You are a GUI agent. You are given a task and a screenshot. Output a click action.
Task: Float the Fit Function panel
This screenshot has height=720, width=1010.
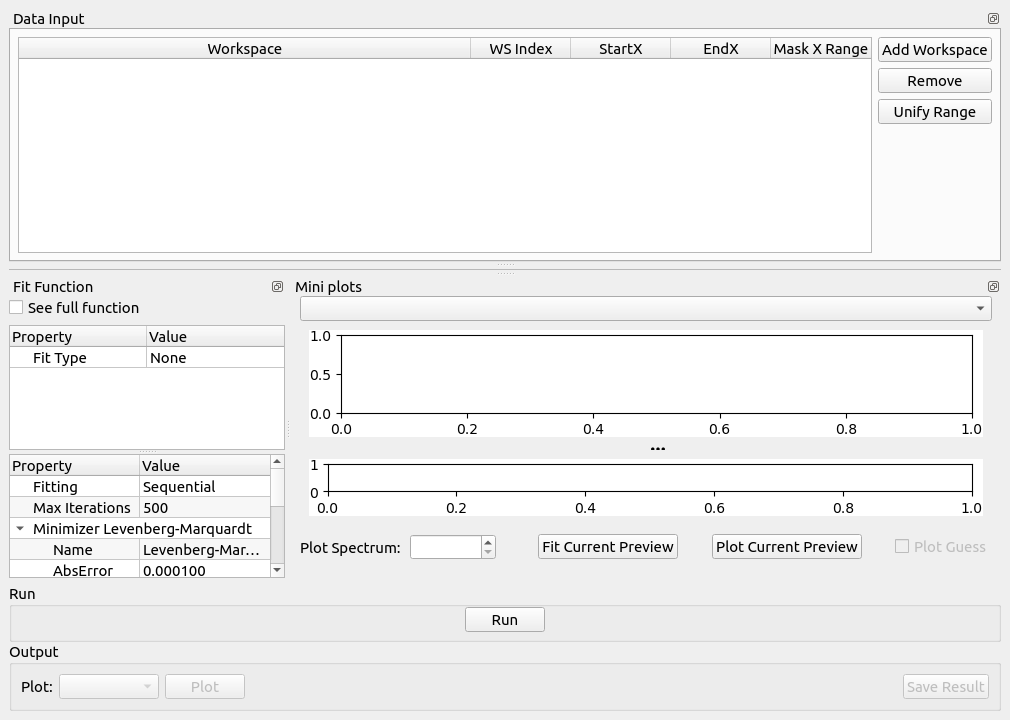[277, 287]
